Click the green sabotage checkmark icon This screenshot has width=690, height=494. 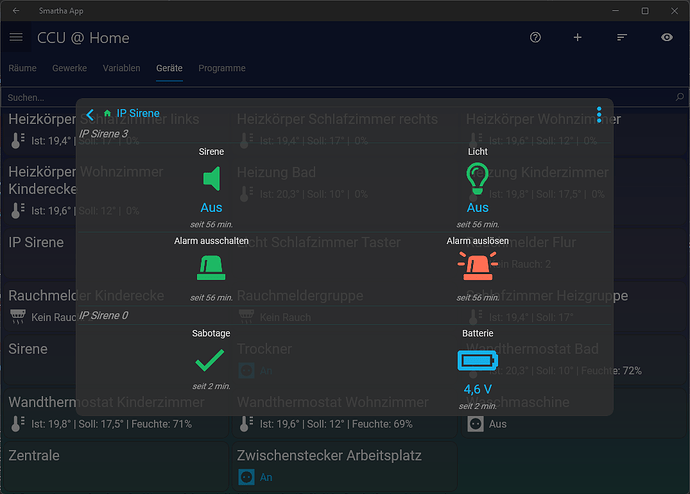(x=211, y=358)
